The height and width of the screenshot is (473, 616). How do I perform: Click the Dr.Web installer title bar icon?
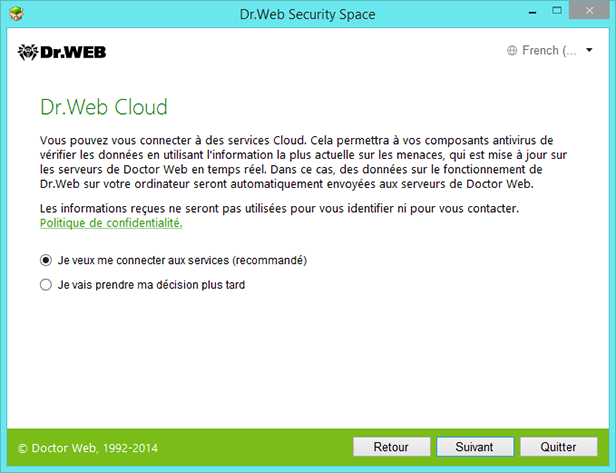16,14
